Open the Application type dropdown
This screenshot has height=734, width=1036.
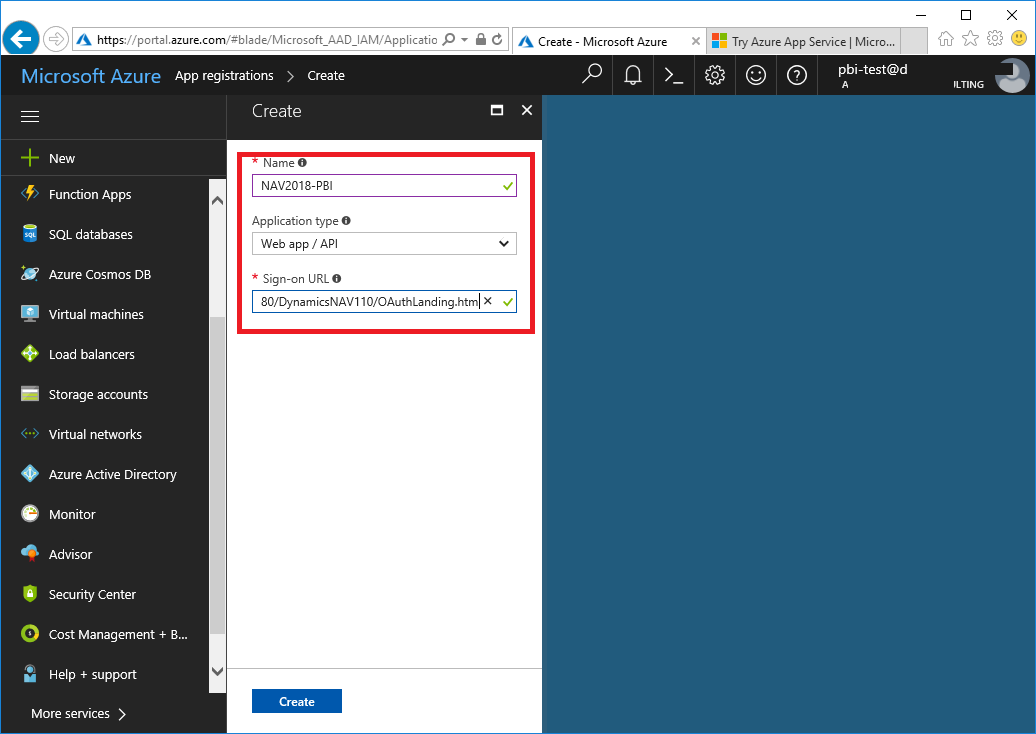384,244
